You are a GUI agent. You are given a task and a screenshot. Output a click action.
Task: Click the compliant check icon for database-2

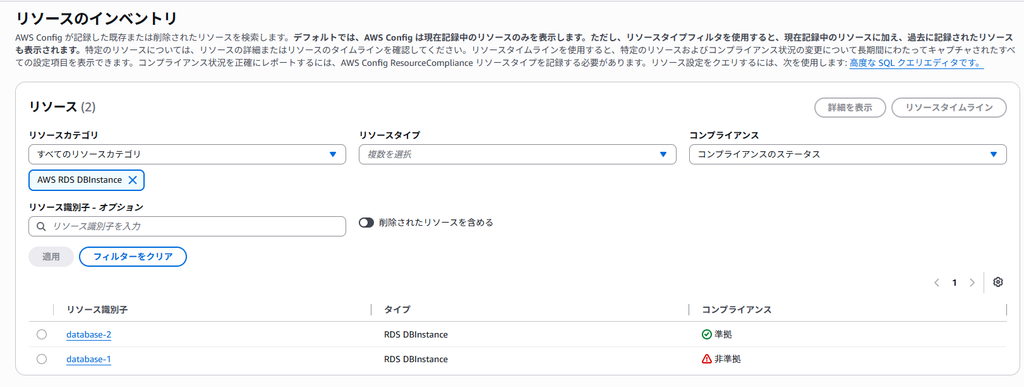point(706,334)
